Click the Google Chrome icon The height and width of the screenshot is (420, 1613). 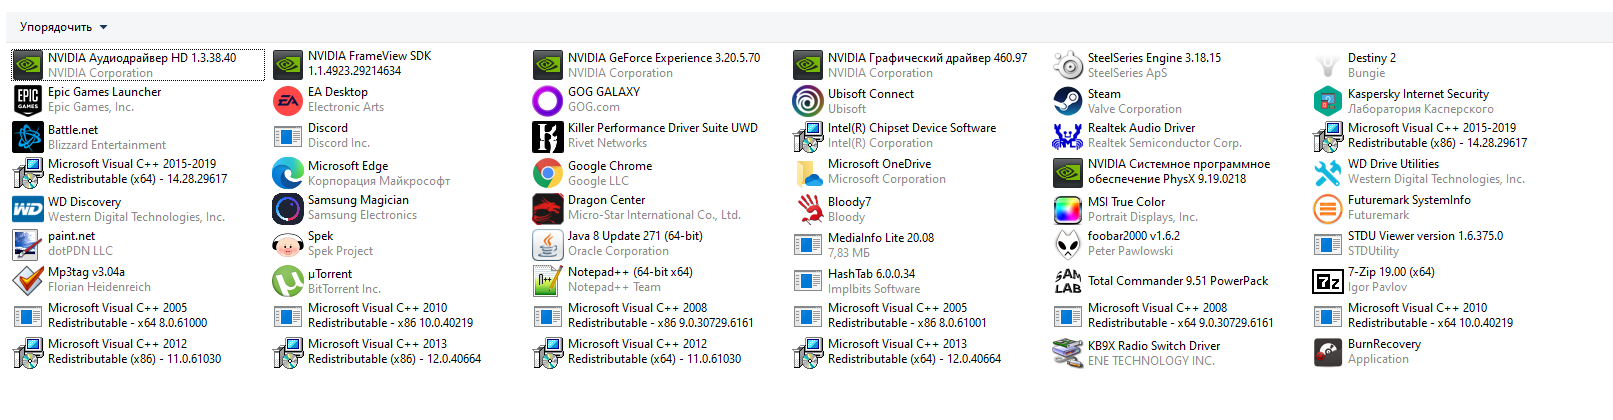548,173
